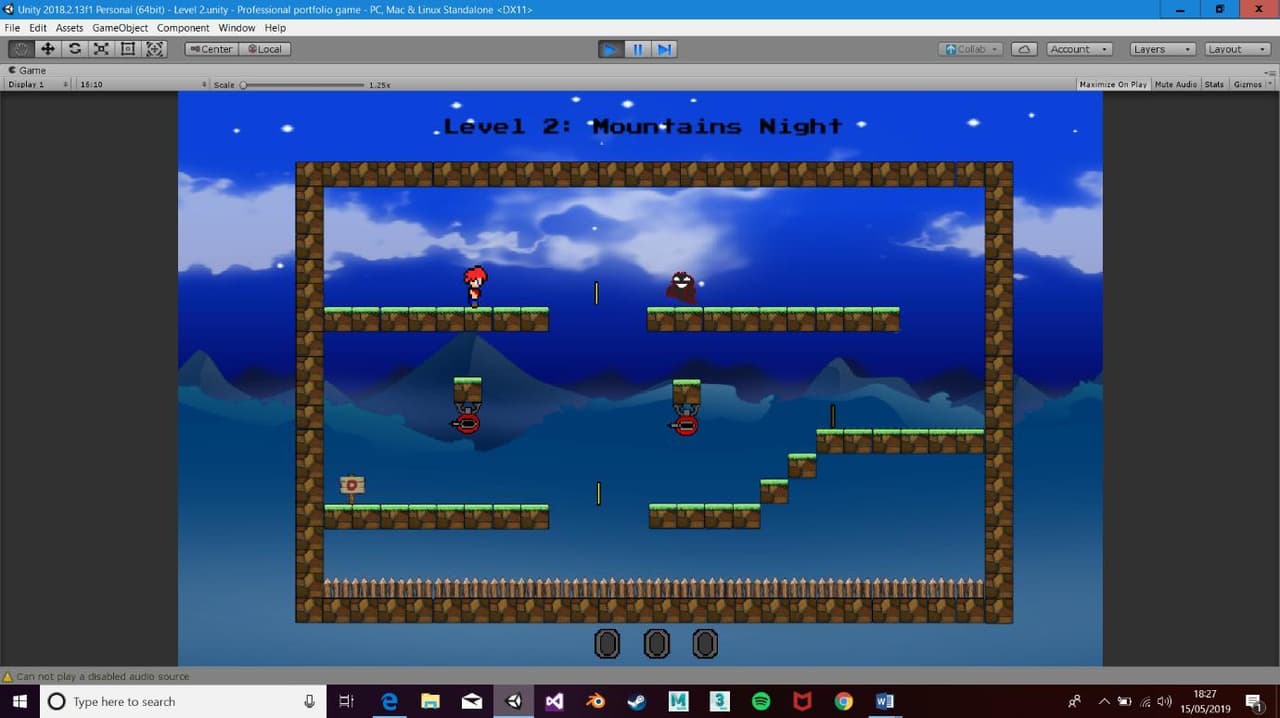Toggle the Stats overlay
The width and height of the screenshot is (1280, 718).
[x=1214, y=84]
